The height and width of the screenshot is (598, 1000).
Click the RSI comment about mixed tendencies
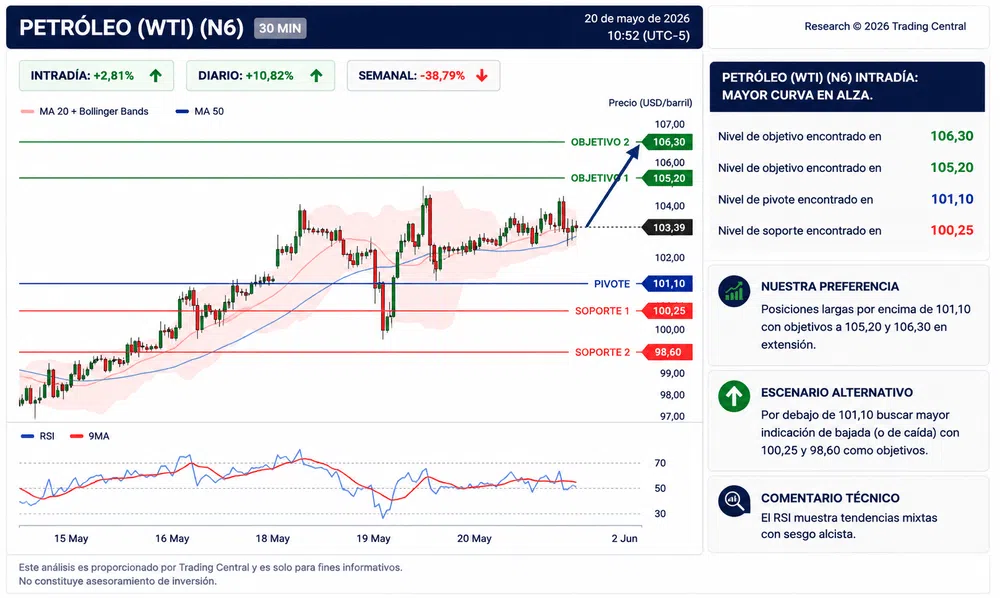[849, 526]
